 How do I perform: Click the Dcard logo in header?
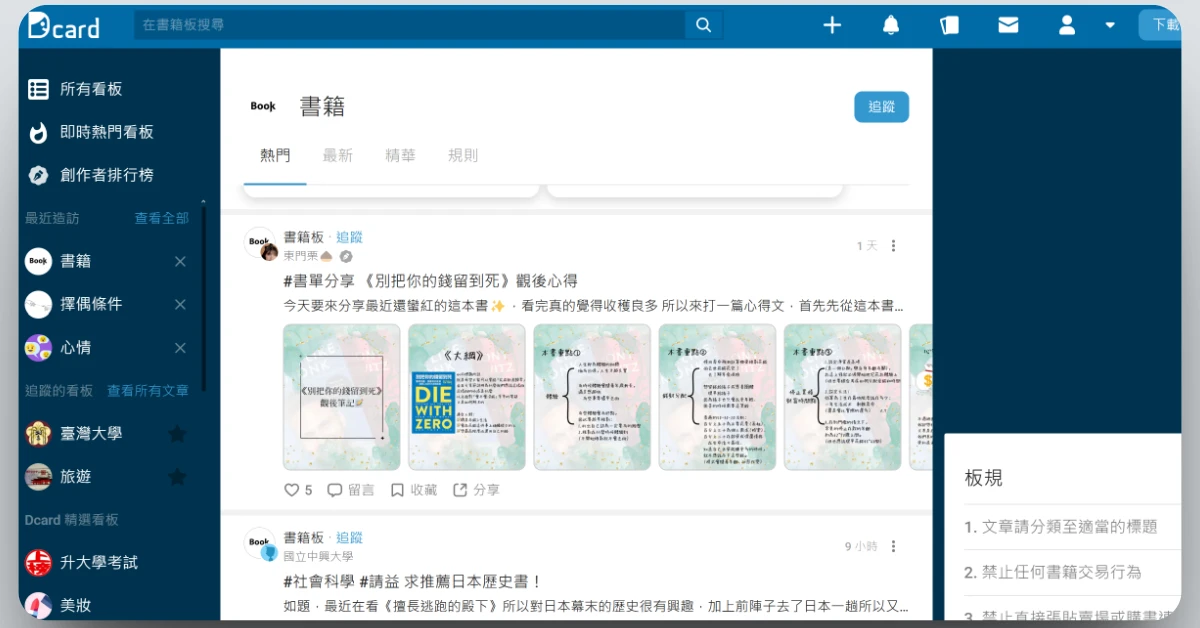[64, 26]
